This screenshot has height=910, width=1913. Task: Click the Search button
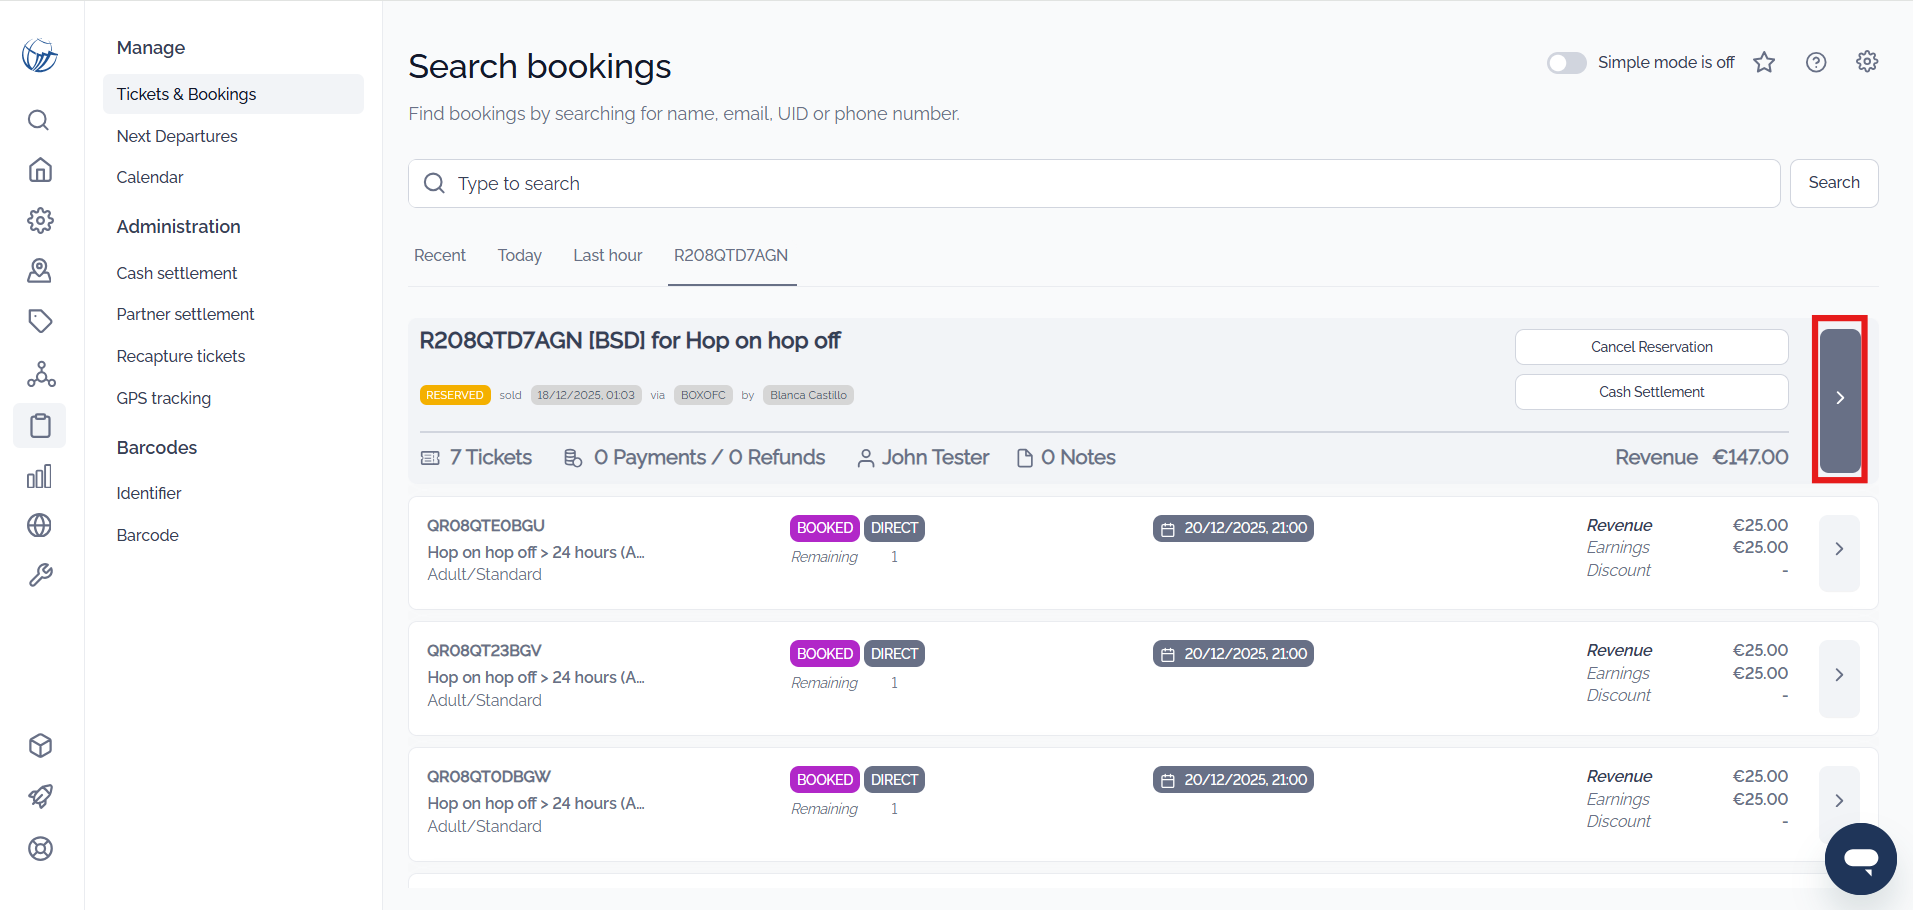point(1834,183)
